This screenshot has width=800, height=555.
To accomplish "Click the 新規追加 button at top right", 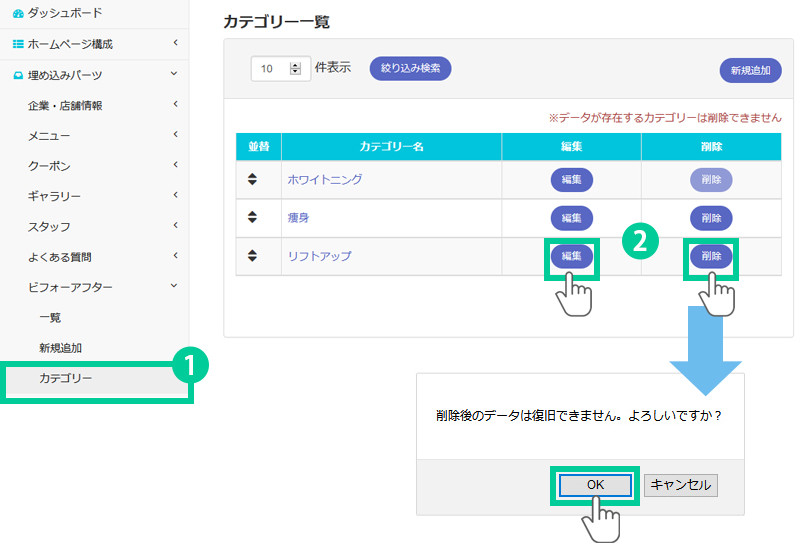I will tap(750, 70).
